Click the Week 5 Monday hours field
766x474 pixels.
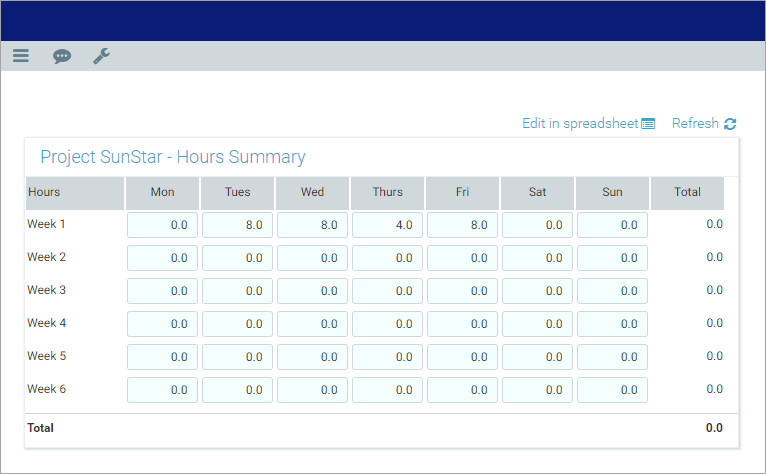click(x=162, y=357)
